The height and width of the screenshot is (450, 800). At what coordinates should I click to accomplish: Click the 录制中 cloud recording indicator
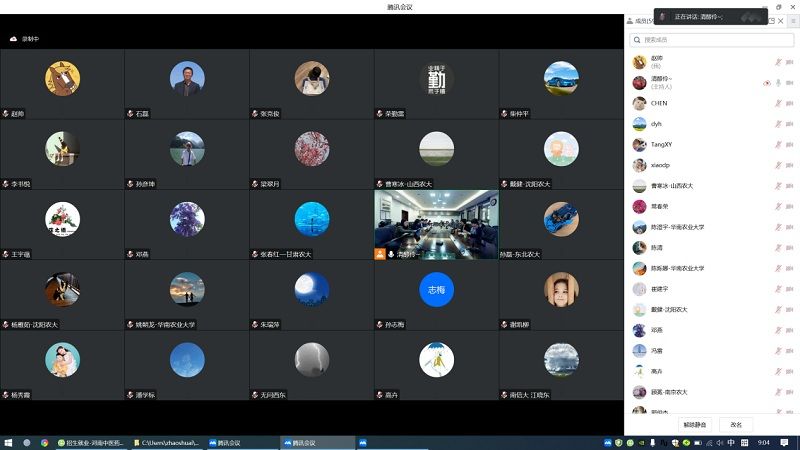pyautogui.click(x=24, y=39)
